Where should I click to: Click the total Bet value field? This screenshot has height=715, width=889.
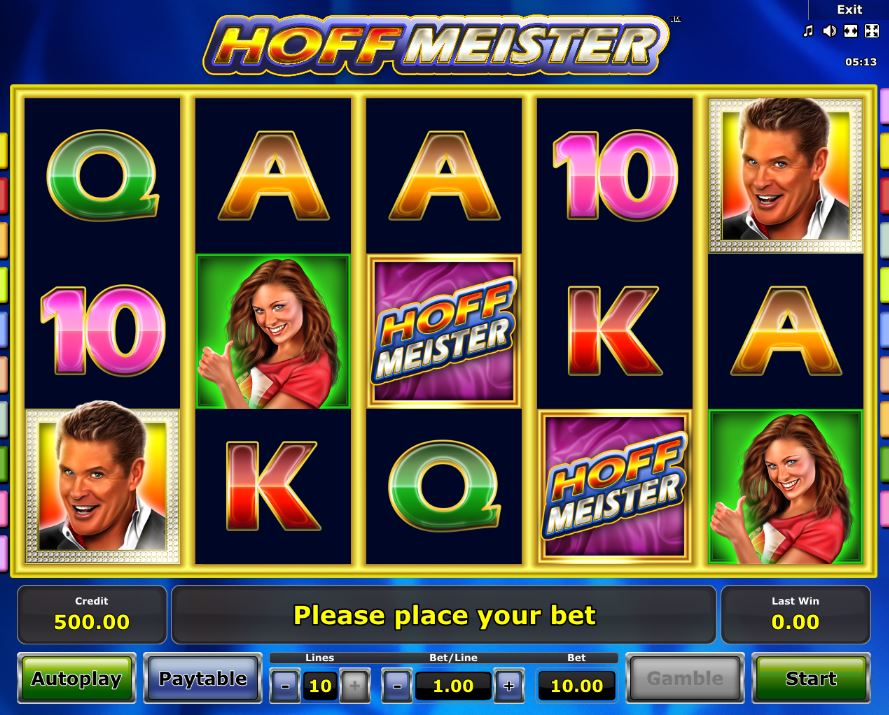pyautogui.click(x=577, y=686)
